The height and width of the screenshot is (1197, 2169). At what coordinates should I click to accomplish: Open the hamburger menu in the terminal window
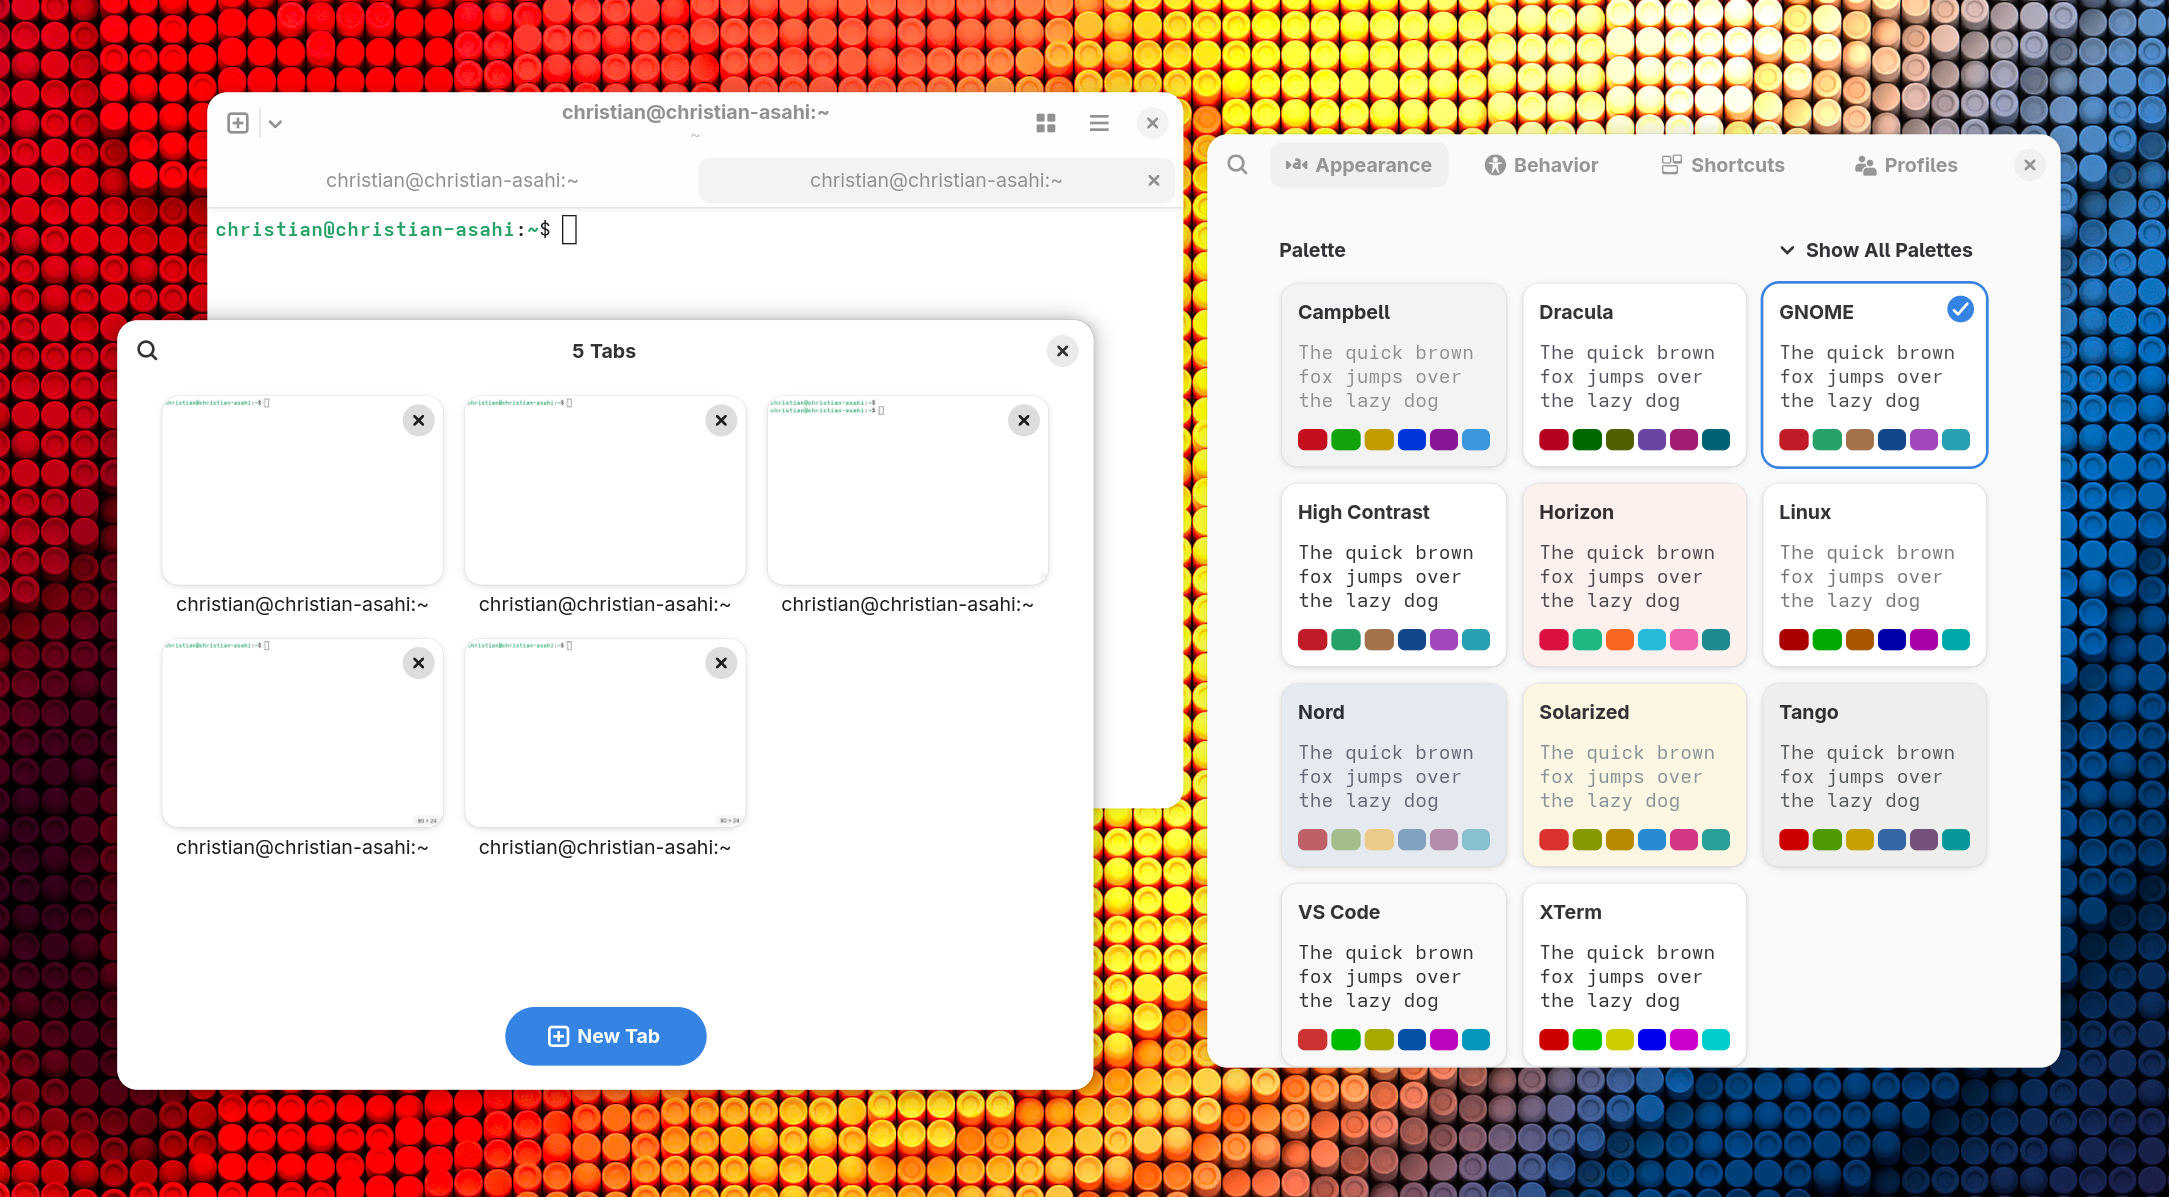(1099, 122)
